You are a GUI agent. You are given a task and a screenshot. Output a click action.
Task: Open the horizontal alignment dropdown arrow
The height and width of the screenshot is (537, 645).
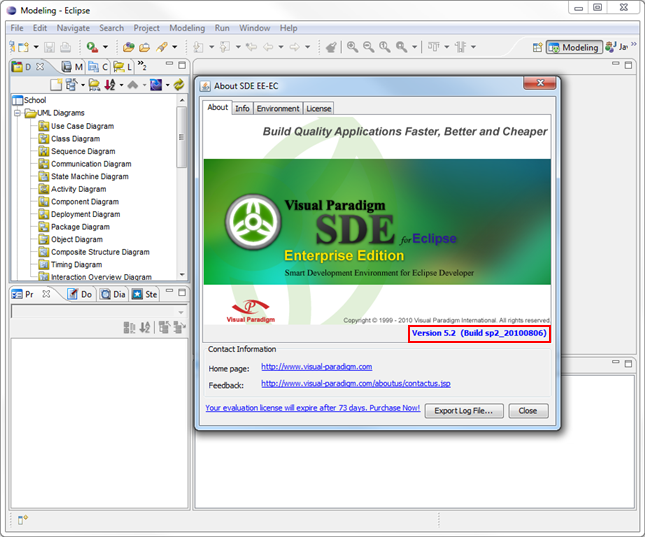pyautogui.click(x=446, y=47)
